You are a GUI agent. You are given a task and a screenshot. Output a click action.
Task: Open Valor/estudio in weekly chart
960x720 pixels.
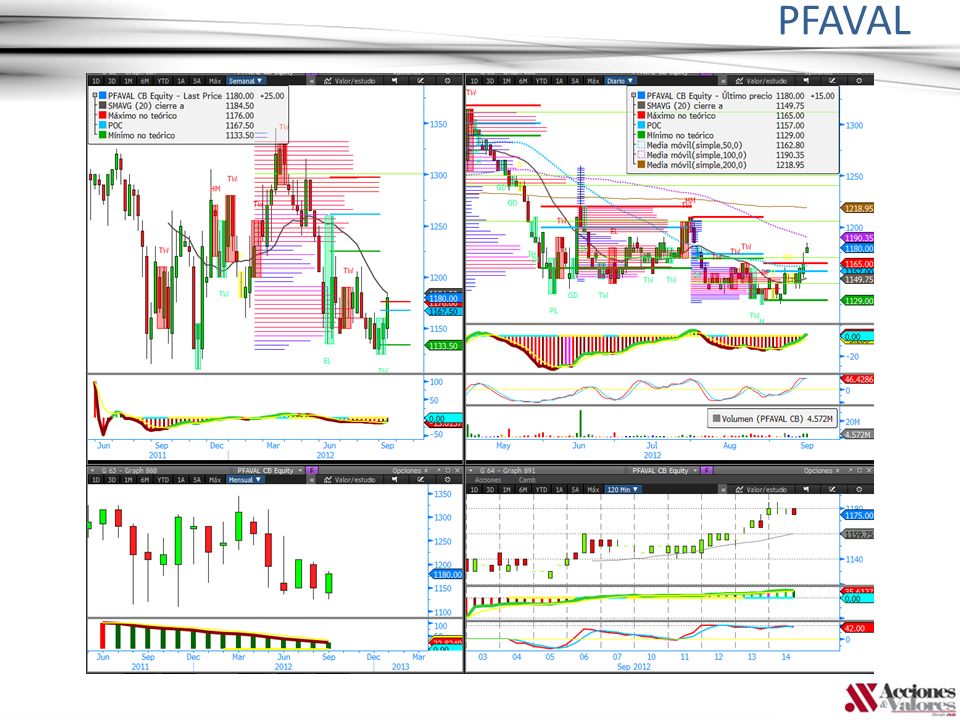click(350, 81)
